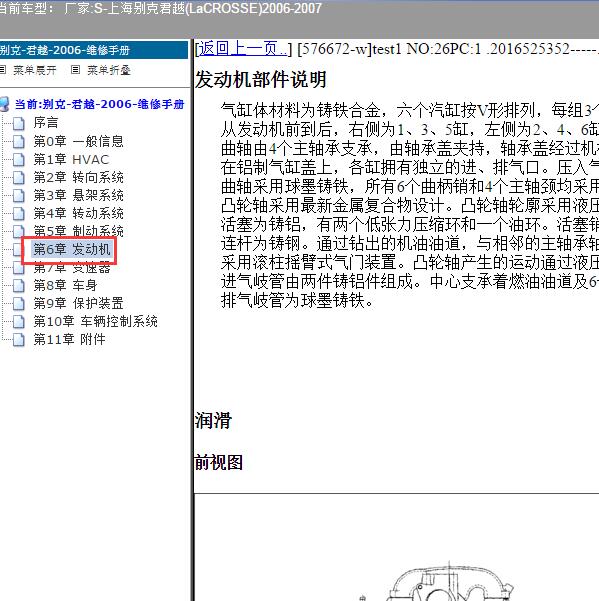Click the page icon next to 第10章 车辆控制系统
This screenshot has width=599, height=601.
click(x=19, y=322)
